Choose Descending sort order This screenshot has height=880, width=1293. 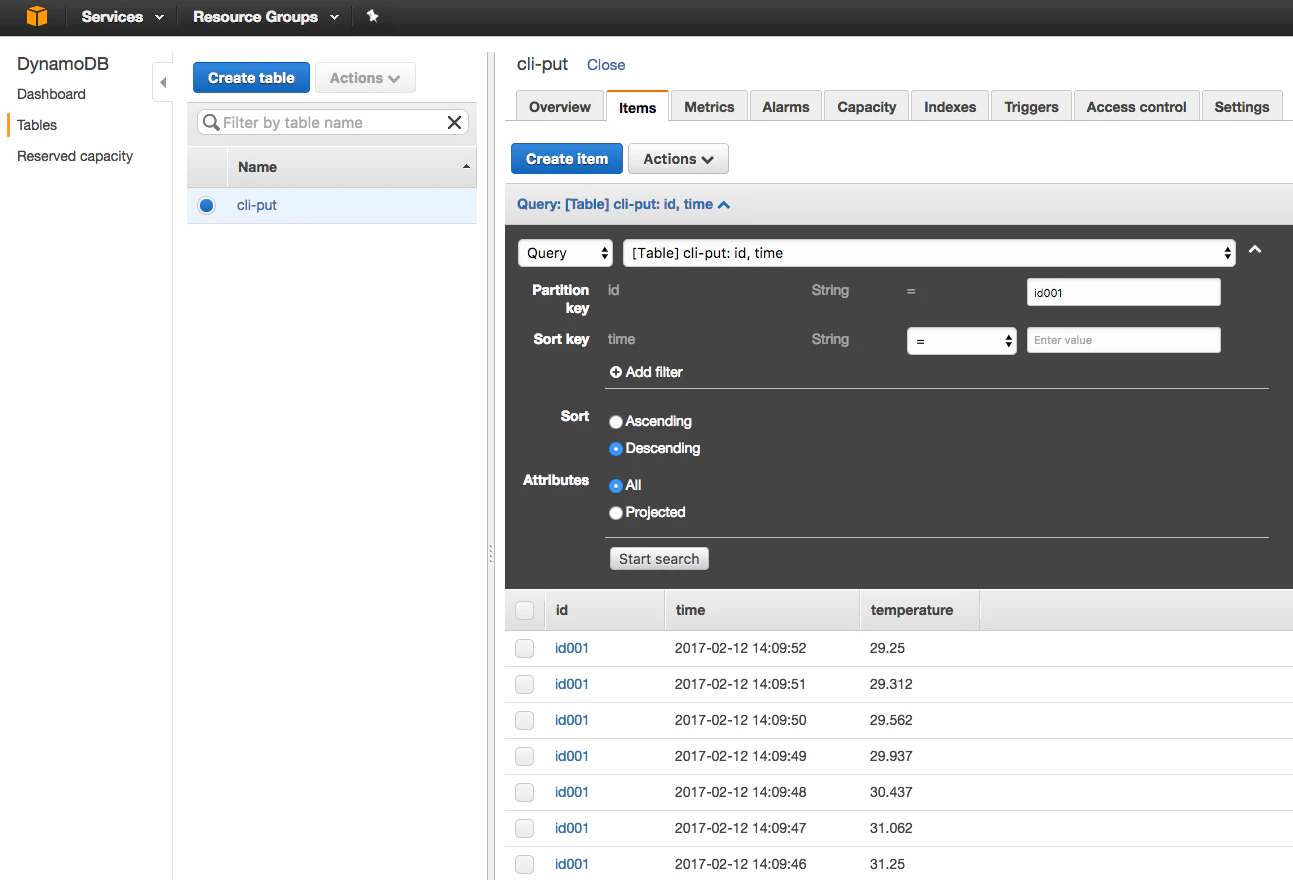[x=616, y=449]
